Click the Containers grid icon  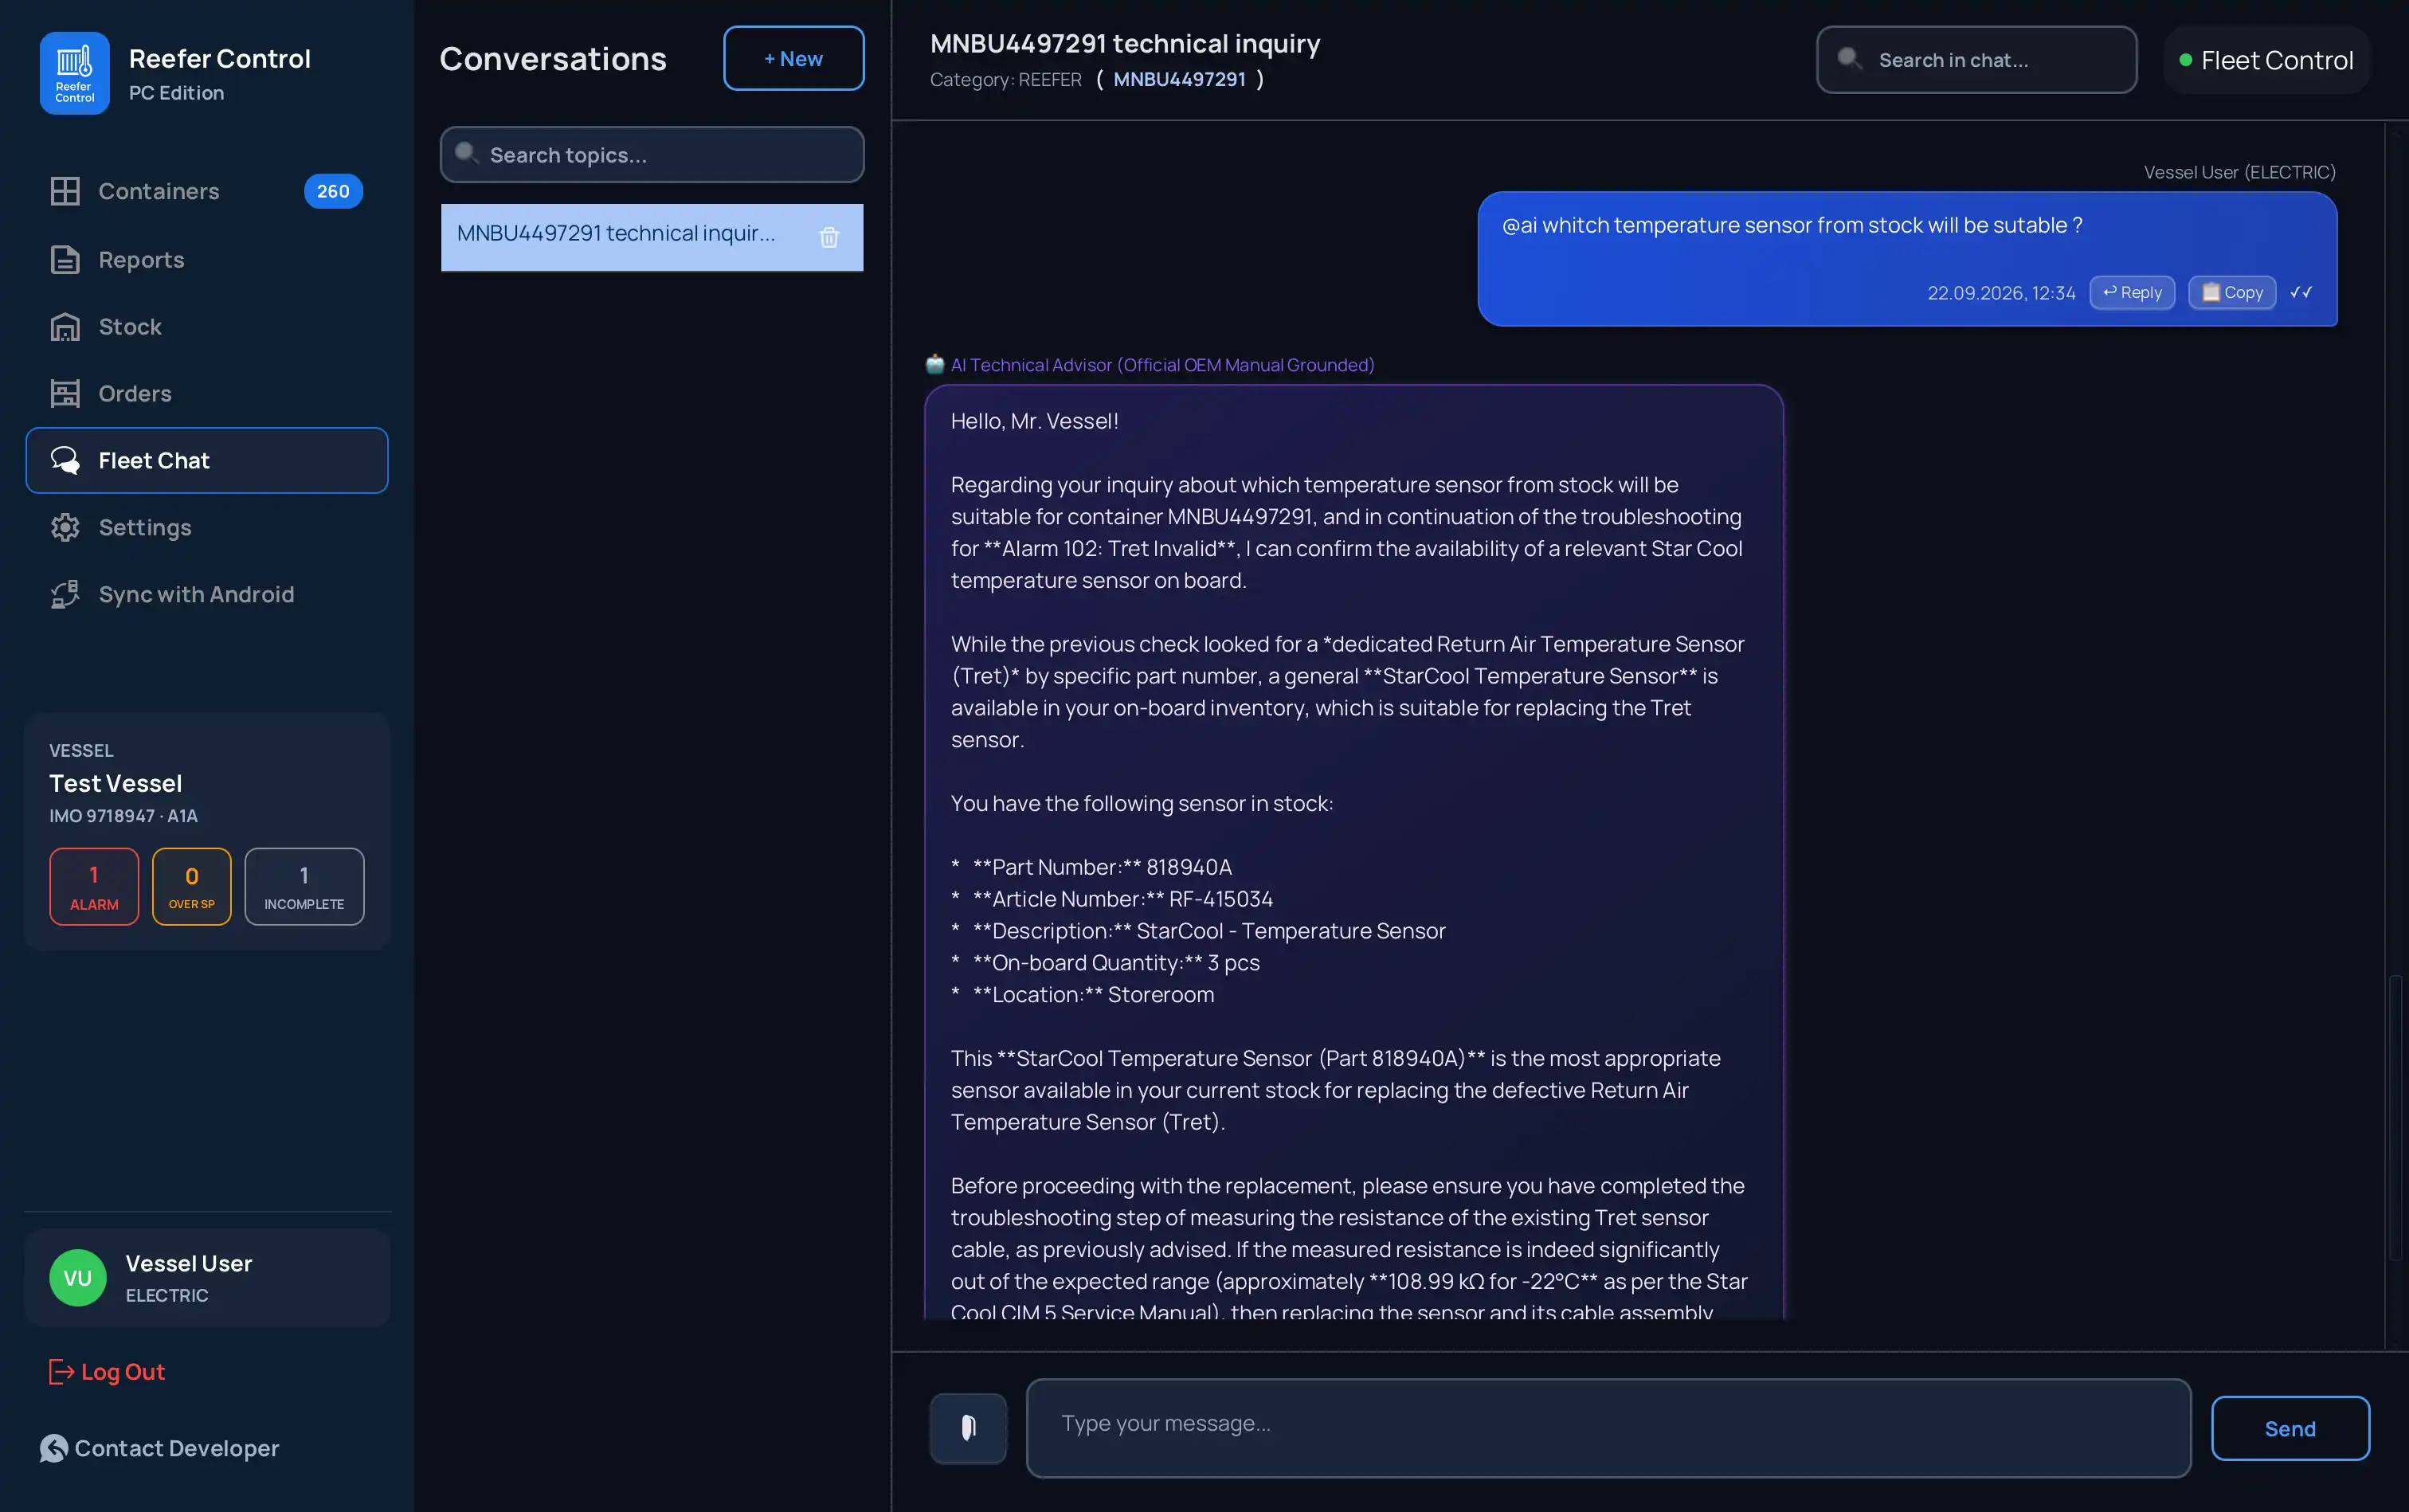[x=65, y=191]
